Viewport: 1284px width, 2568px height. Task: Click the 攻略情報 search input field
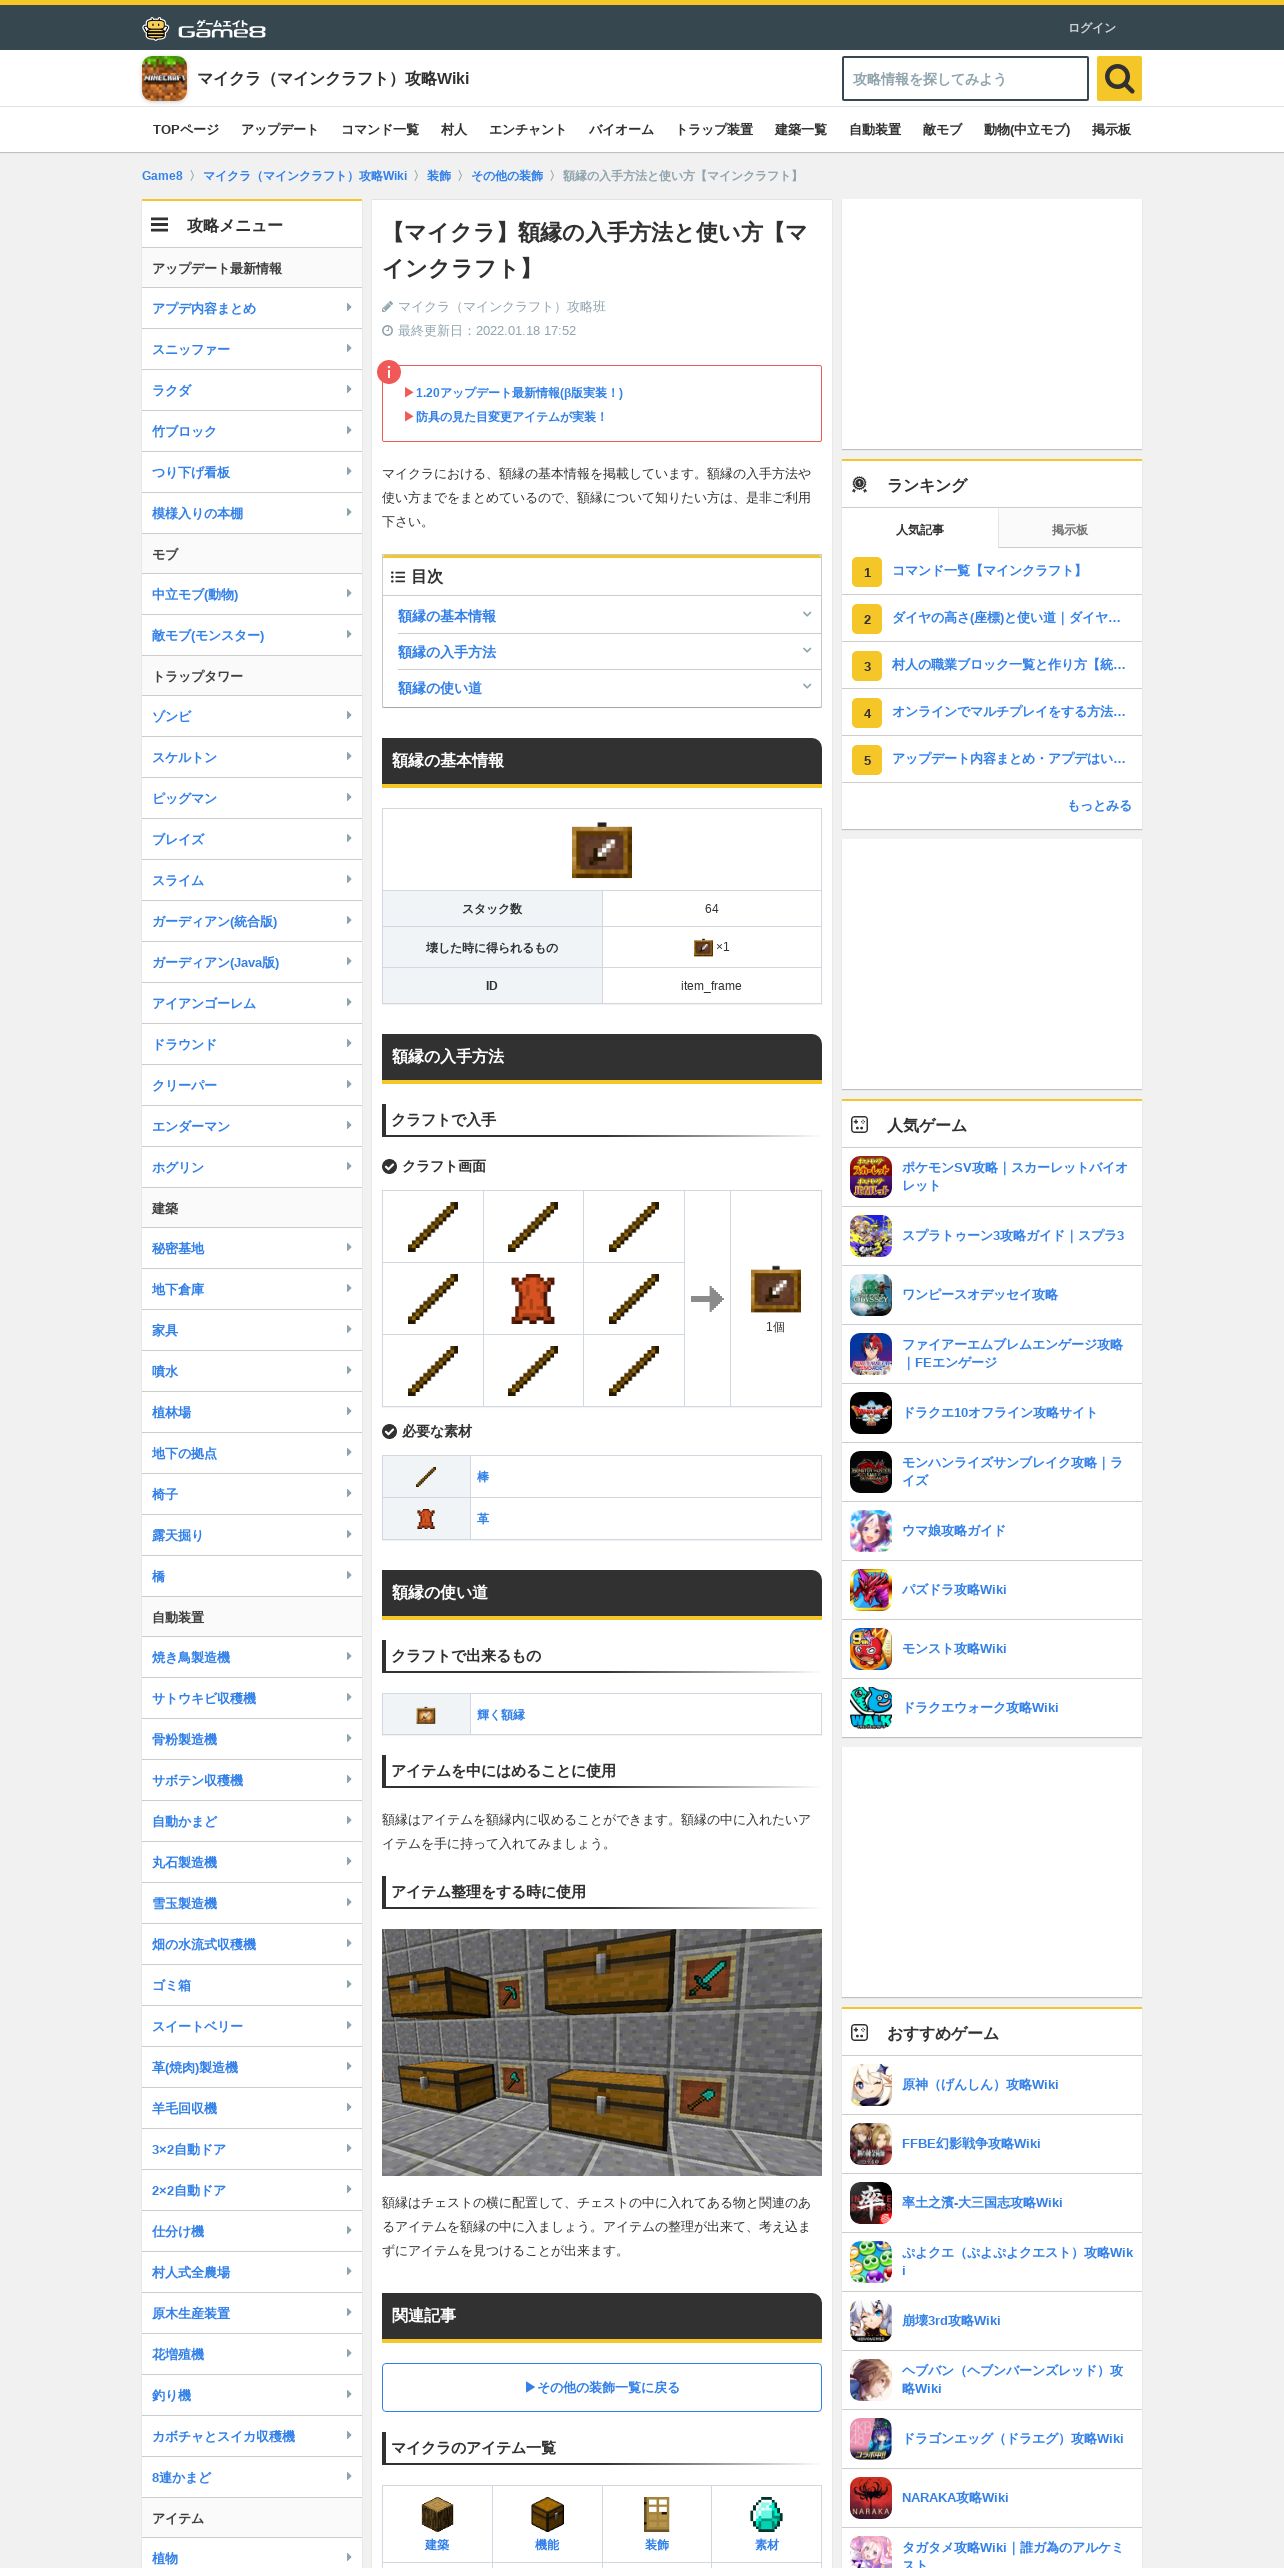point(965,79)
